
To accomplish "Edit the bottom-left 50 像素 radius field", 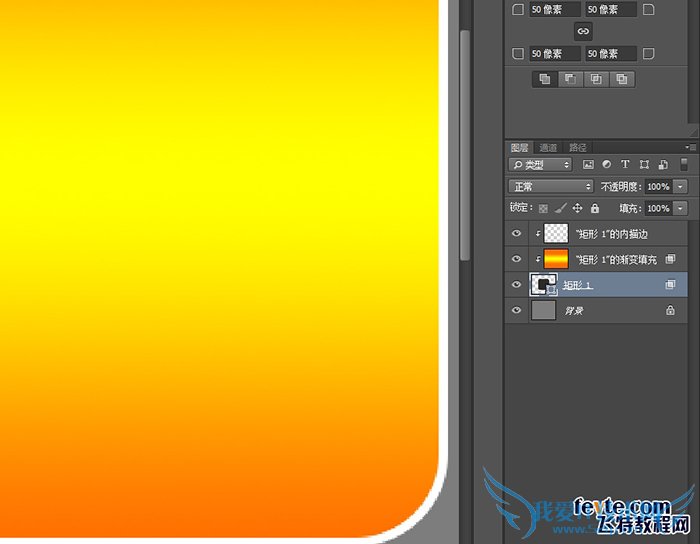I will tap(555, 54).
